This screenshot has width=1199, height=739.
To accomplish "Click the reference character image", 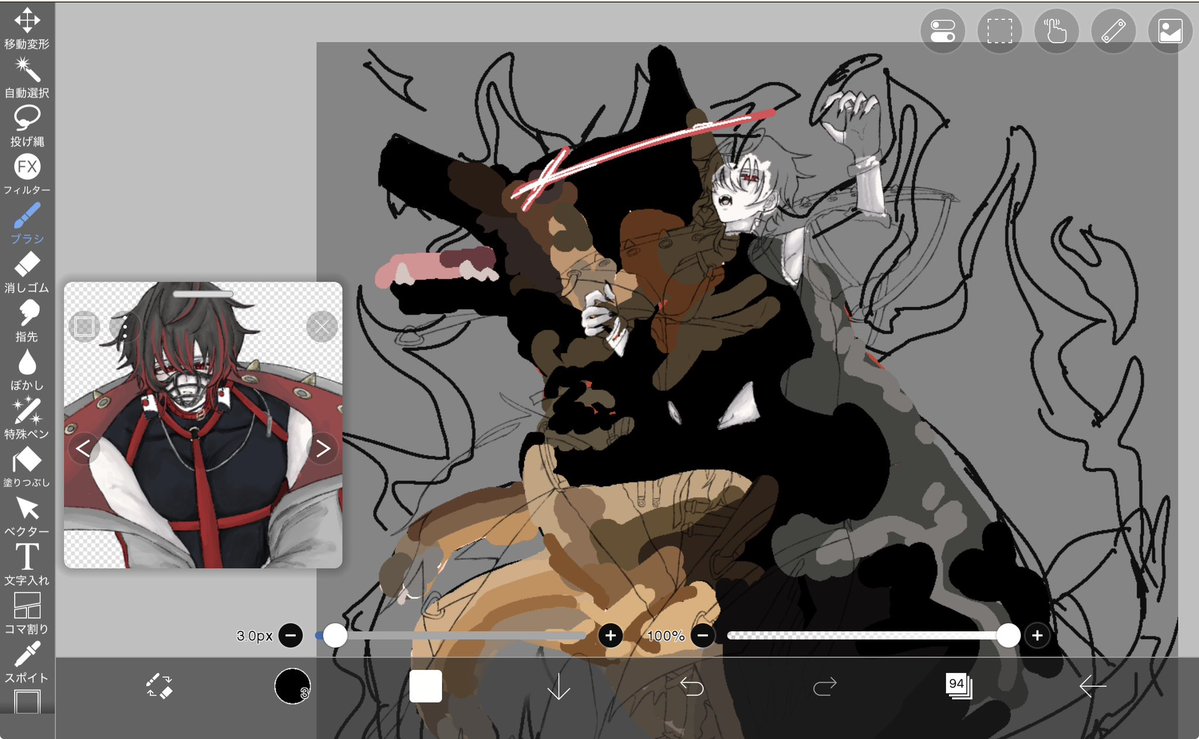I will (x=203, y=425).
